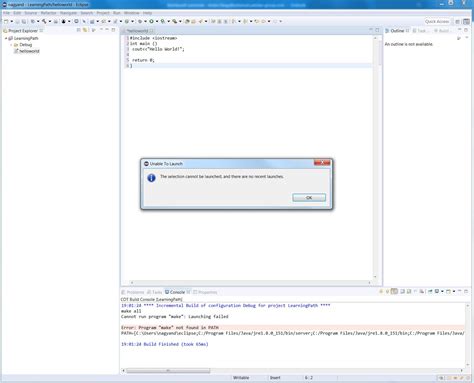Open the Tasks tab in bottom panel
The width and height of the screenshot is (474, 383).
tap(154, 292)
